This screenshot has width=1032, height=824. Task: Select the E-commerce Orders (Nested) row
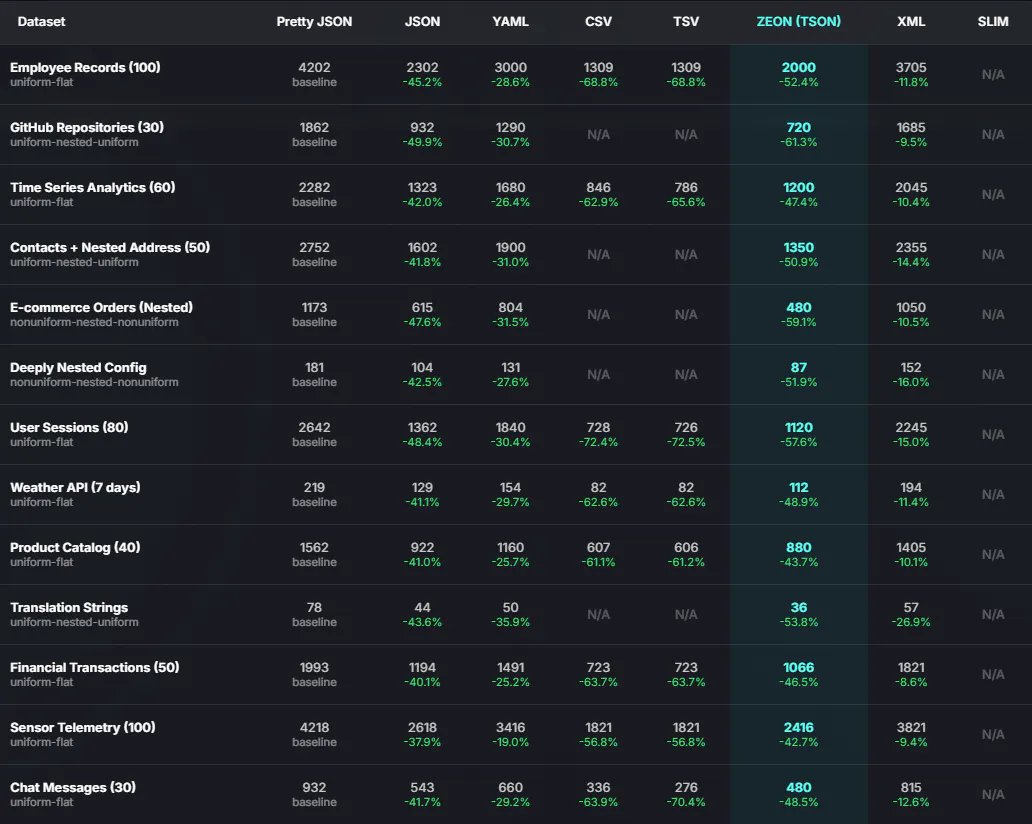[516, 315]
